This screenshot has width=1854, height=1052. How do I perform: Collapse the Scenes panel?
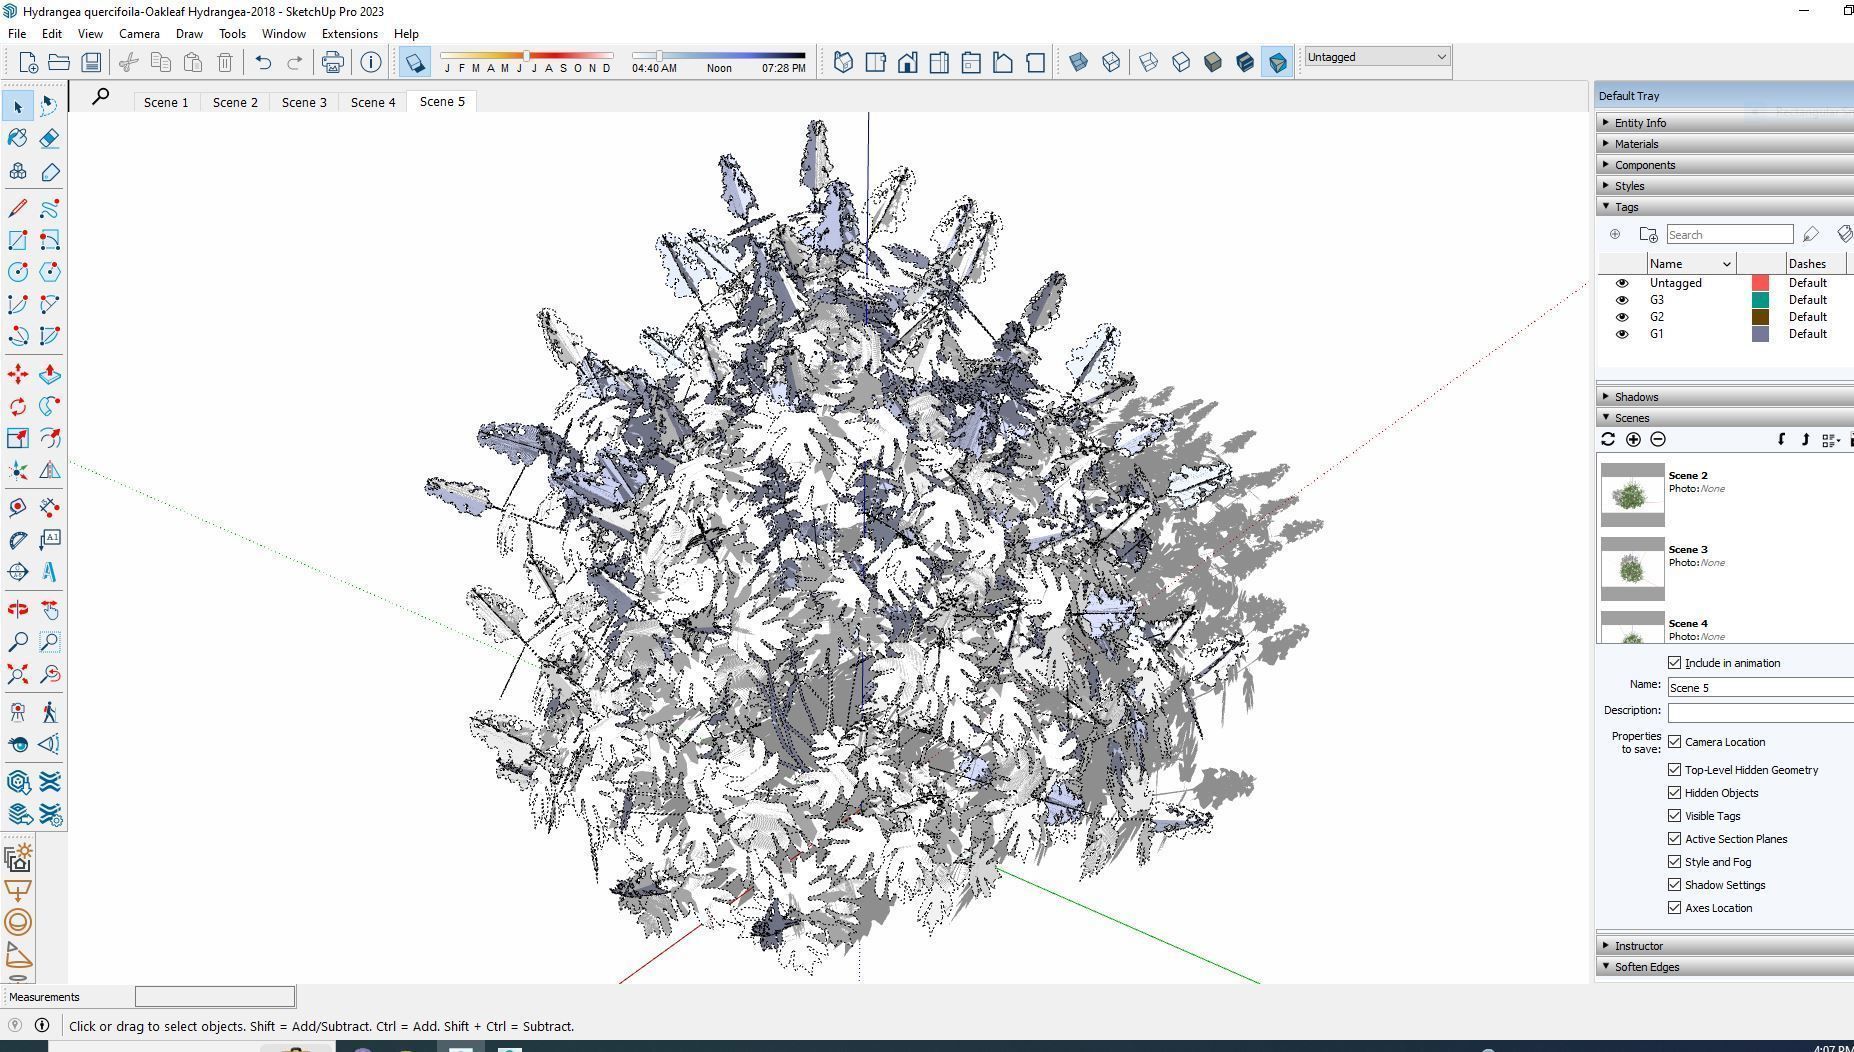1725,418
